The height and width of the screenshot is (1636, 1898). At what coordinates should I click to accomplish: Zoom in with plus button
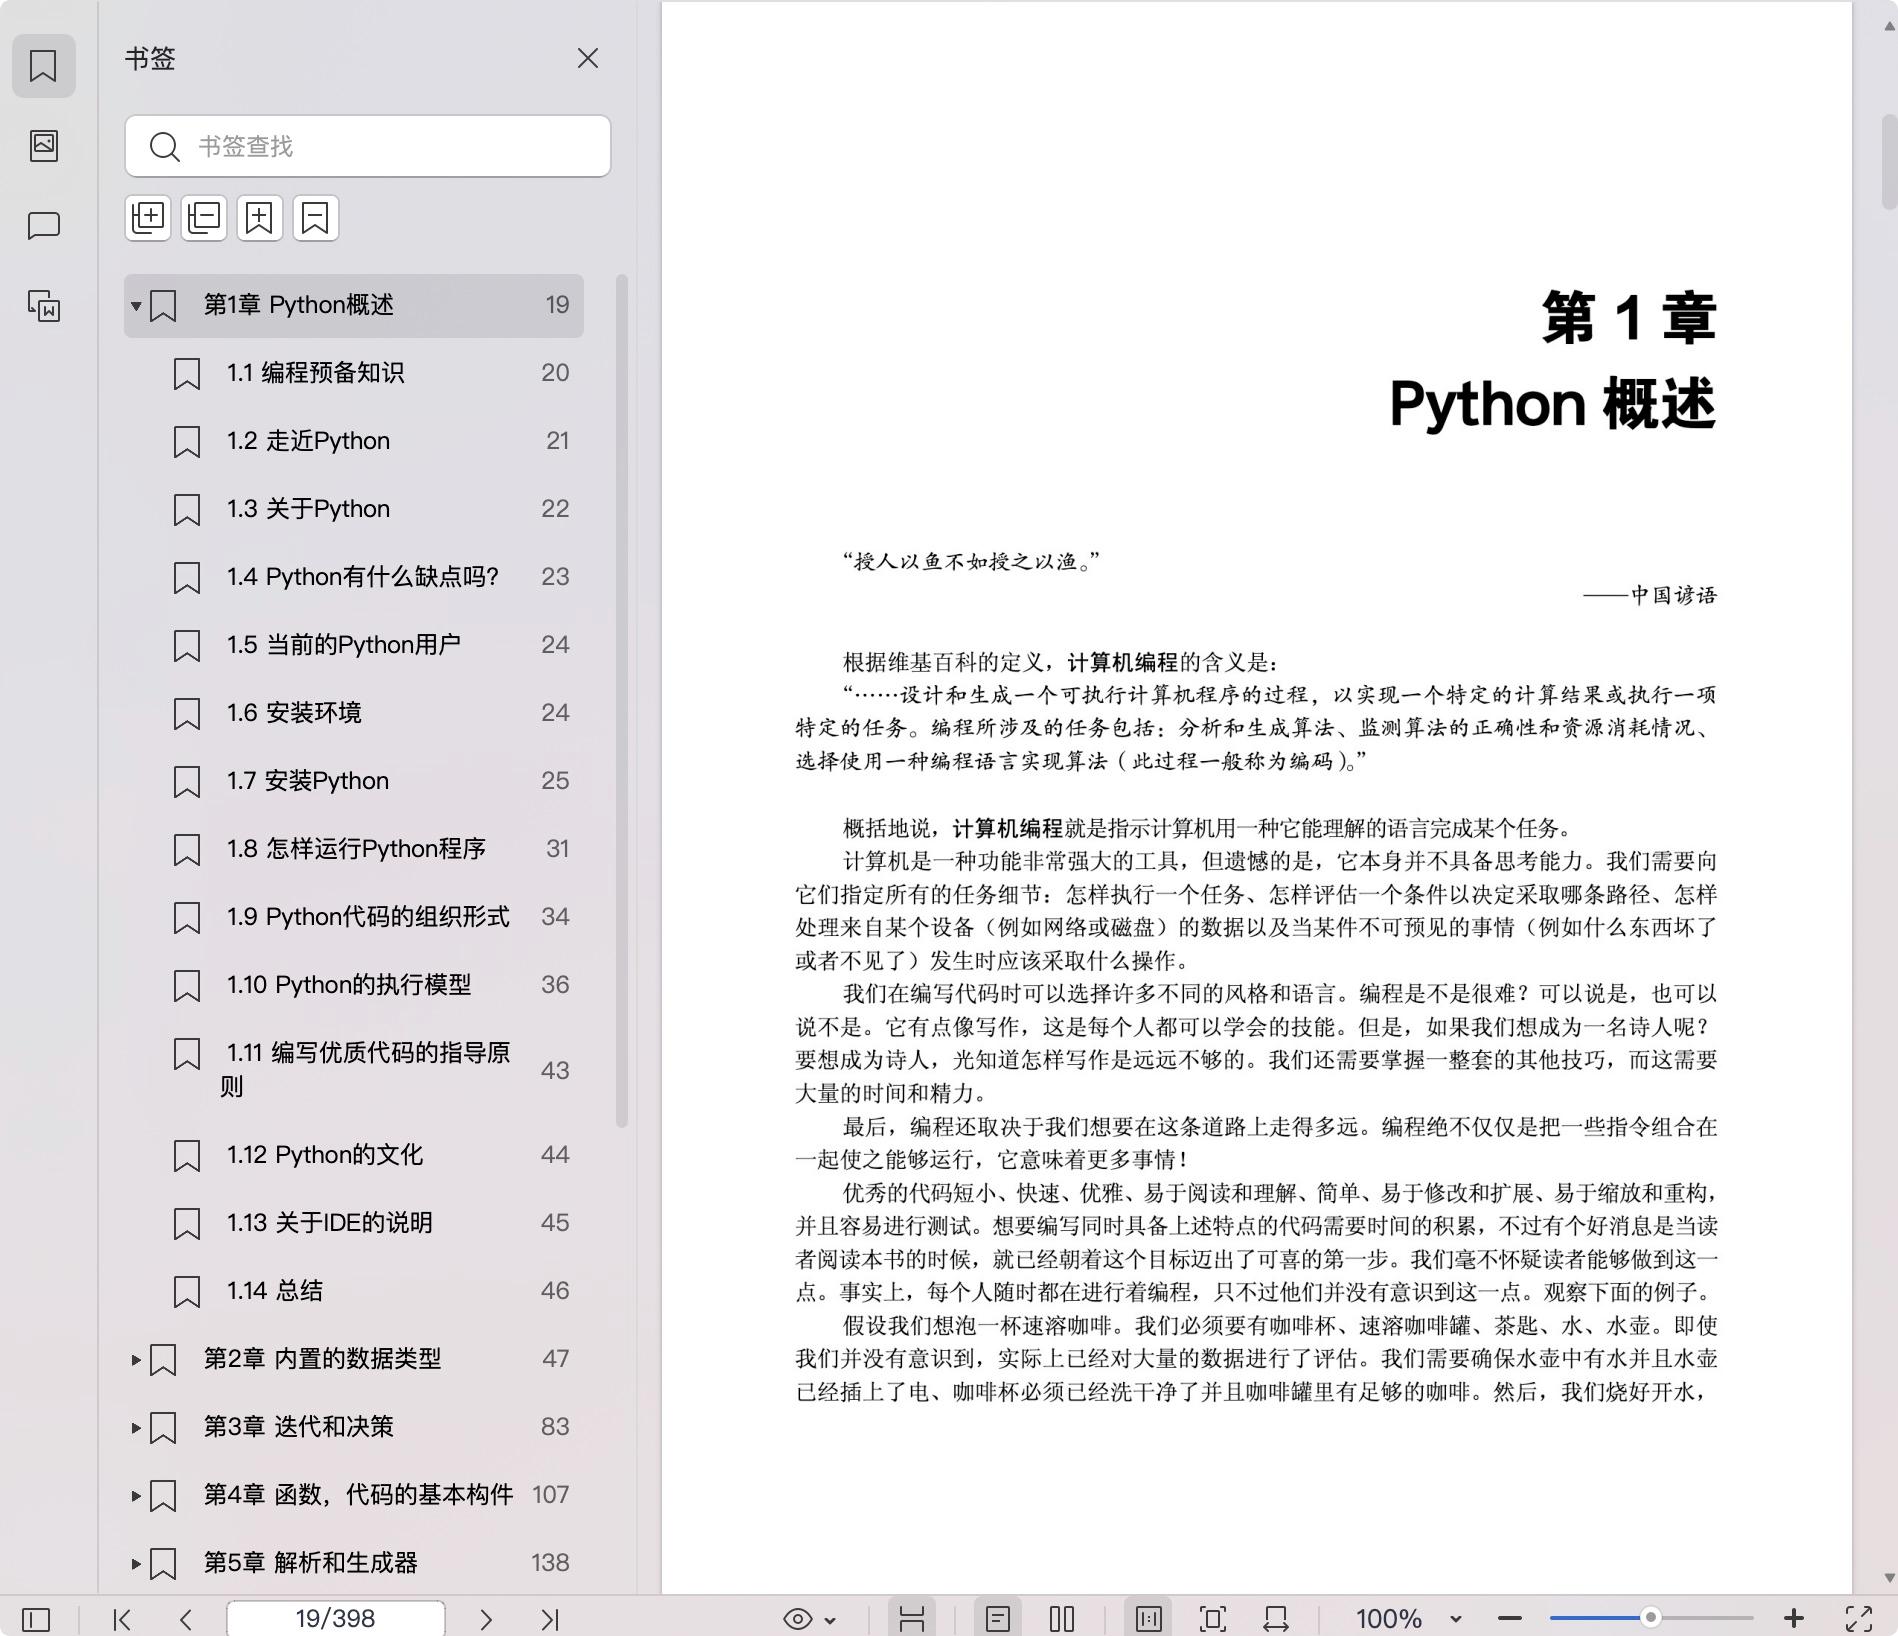(1794, 1619)
